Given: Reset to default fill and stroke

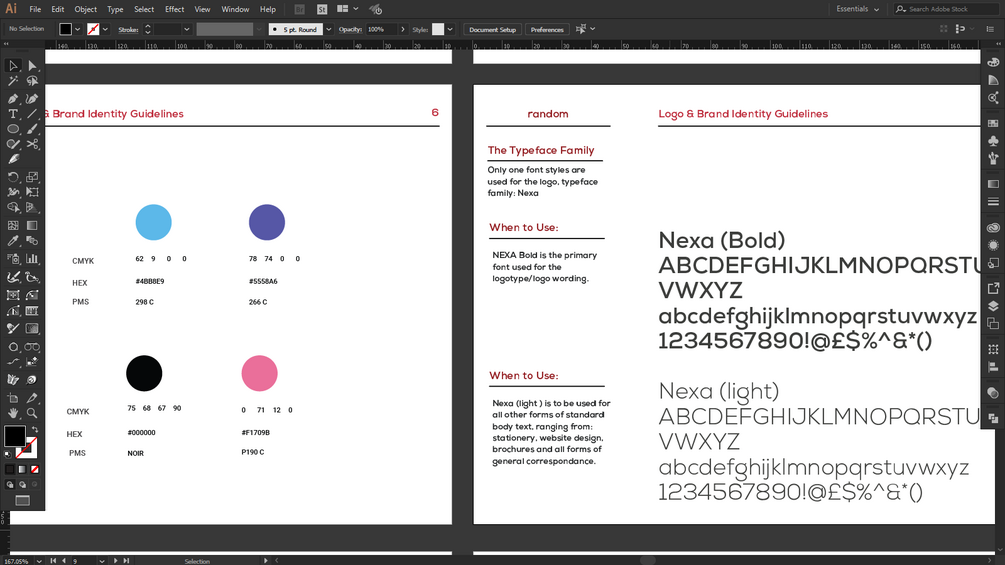Looking at the screenshot, I should 8,454.
